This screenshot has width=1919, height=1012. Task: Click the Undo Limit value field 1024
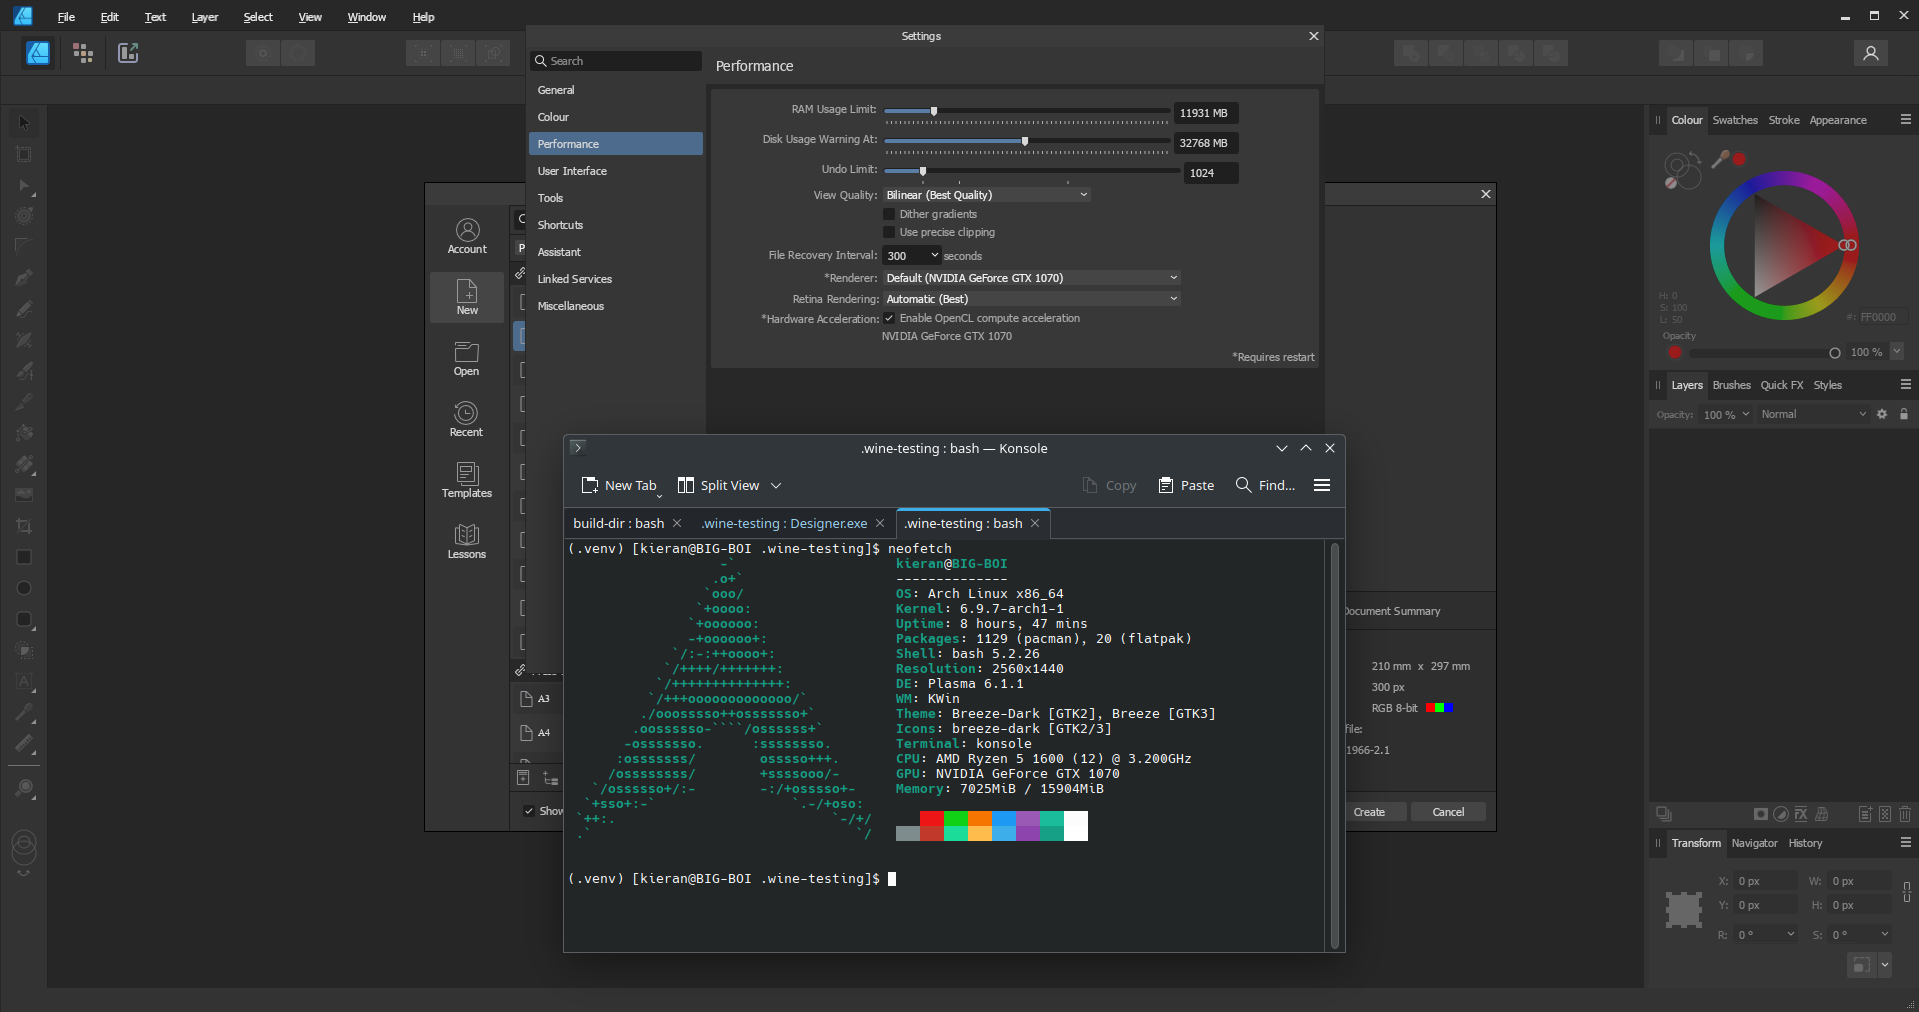1211,173
